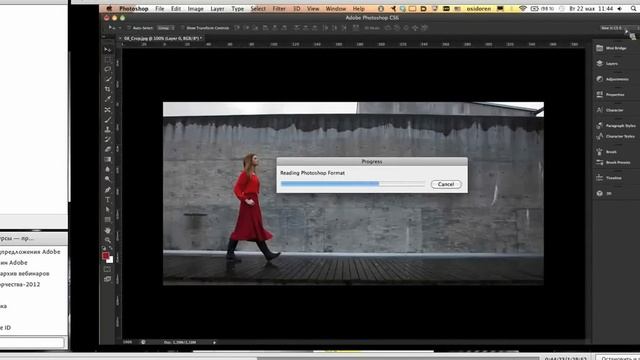
Task: Open the Move tool preset picker
Action: (x=113, y=28)
